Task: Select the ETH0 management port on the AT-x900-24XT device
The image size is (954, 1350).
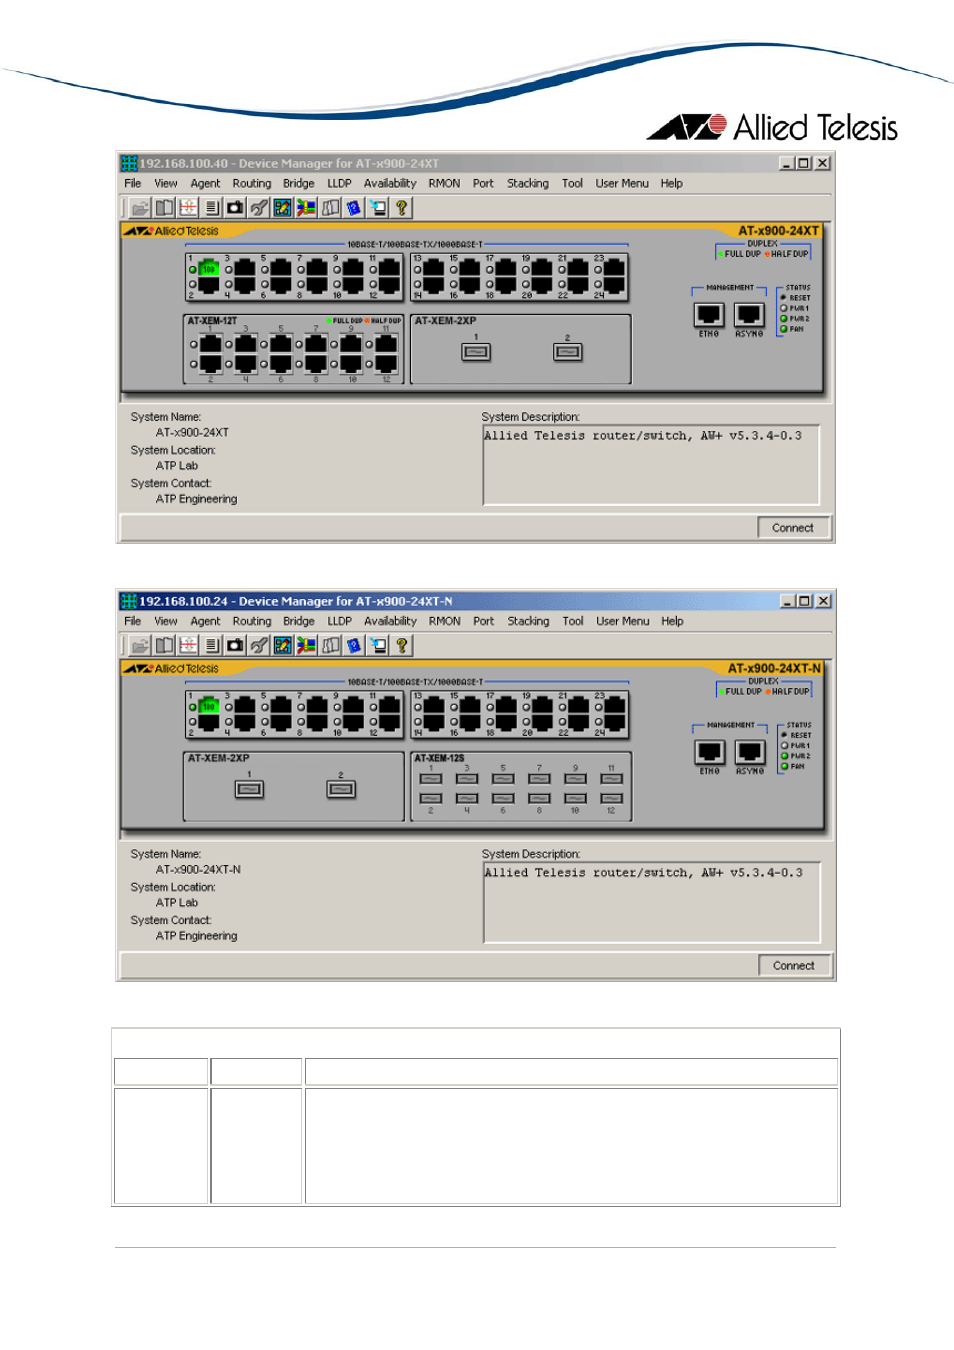Action: [709, 314]
